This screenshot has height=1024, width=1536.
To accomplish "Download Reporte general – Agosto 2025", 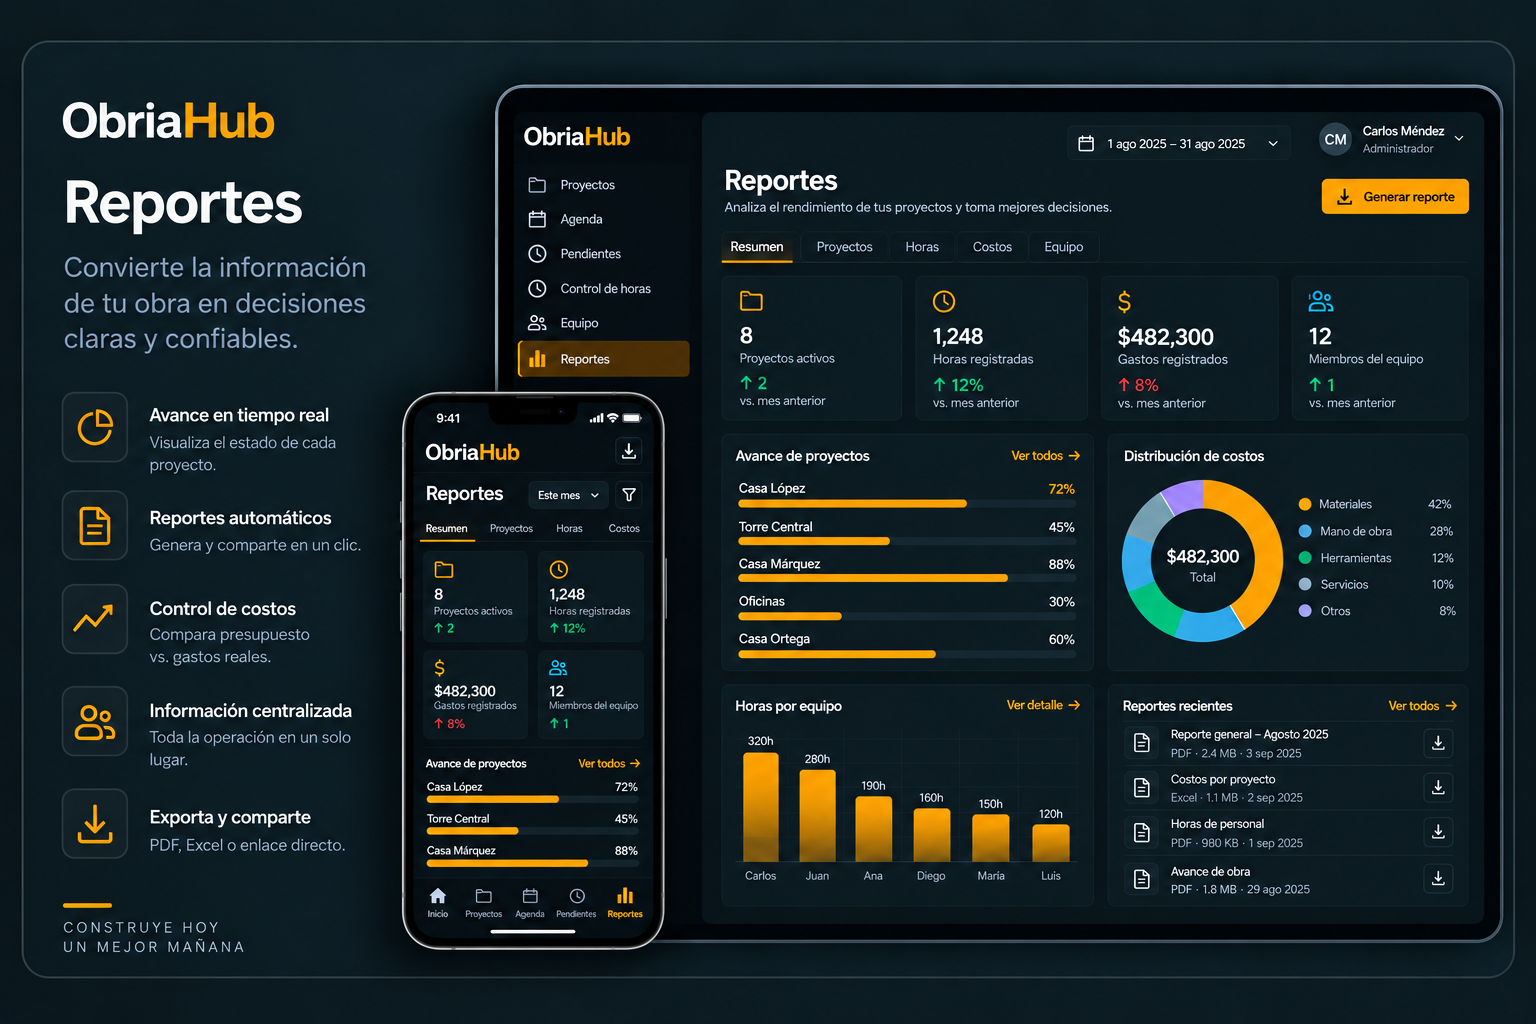I will click(x=1438, y=743).
